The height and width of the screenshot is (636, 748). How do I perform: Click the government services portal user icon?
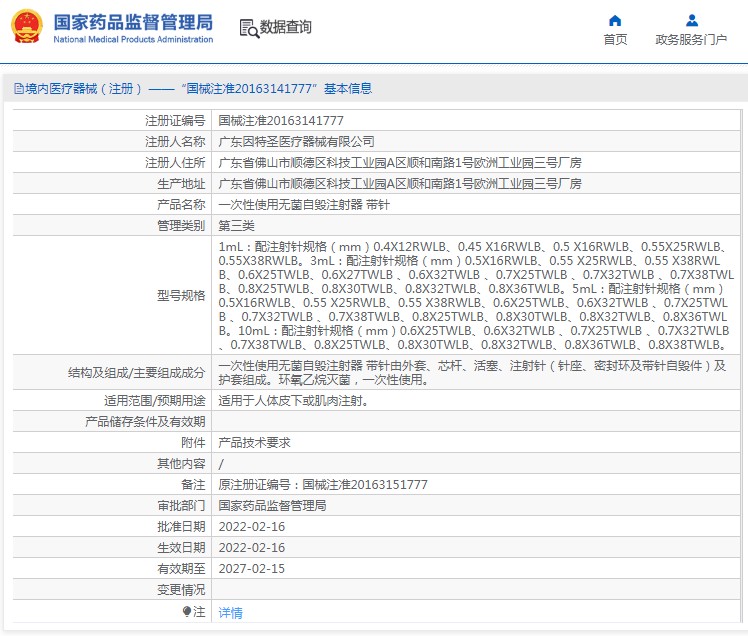click(x=692, y=21)
